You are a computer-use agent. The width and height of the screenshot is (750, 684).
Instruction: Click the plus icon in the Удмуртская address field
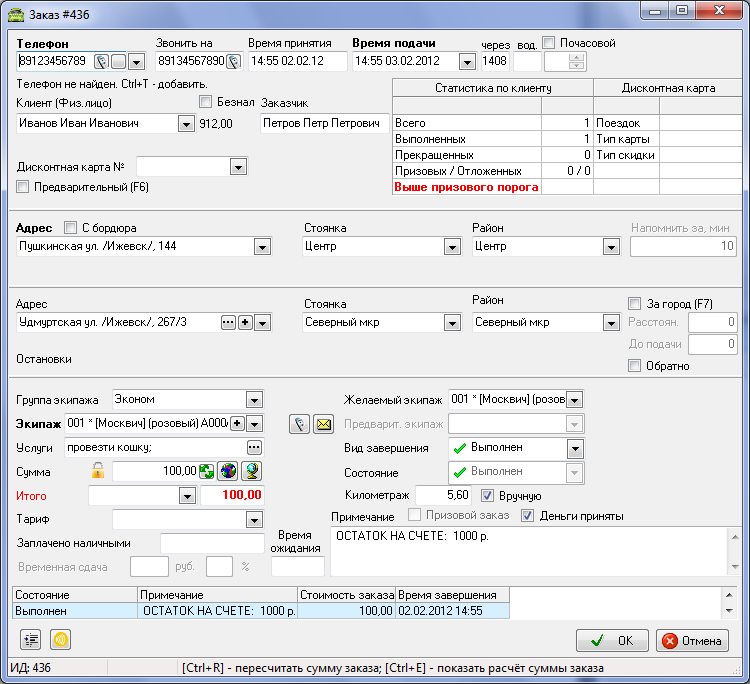pos(245,322)
